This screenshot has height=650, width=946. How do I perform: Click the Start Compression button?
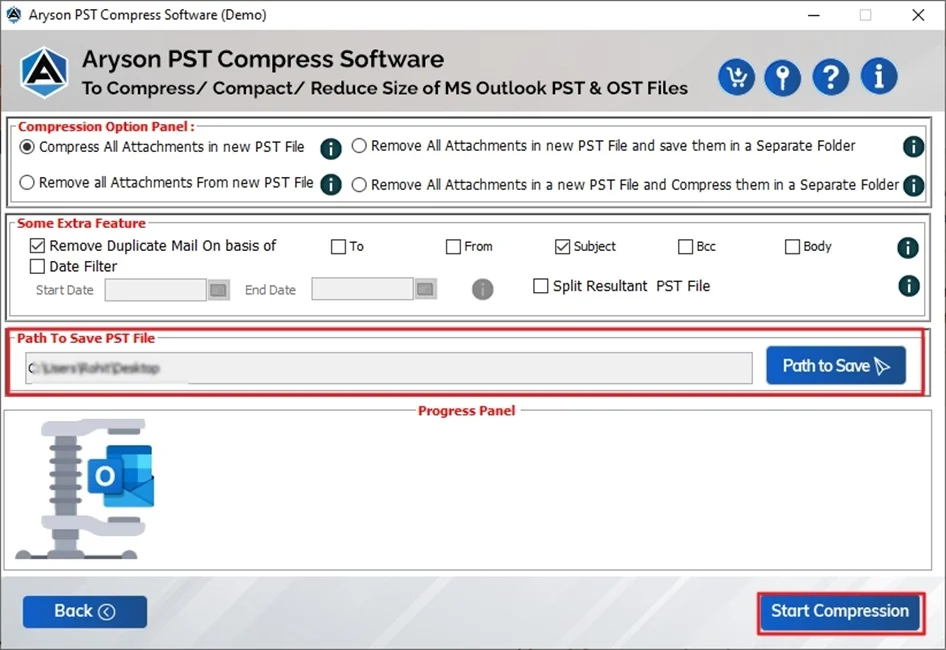840,612
